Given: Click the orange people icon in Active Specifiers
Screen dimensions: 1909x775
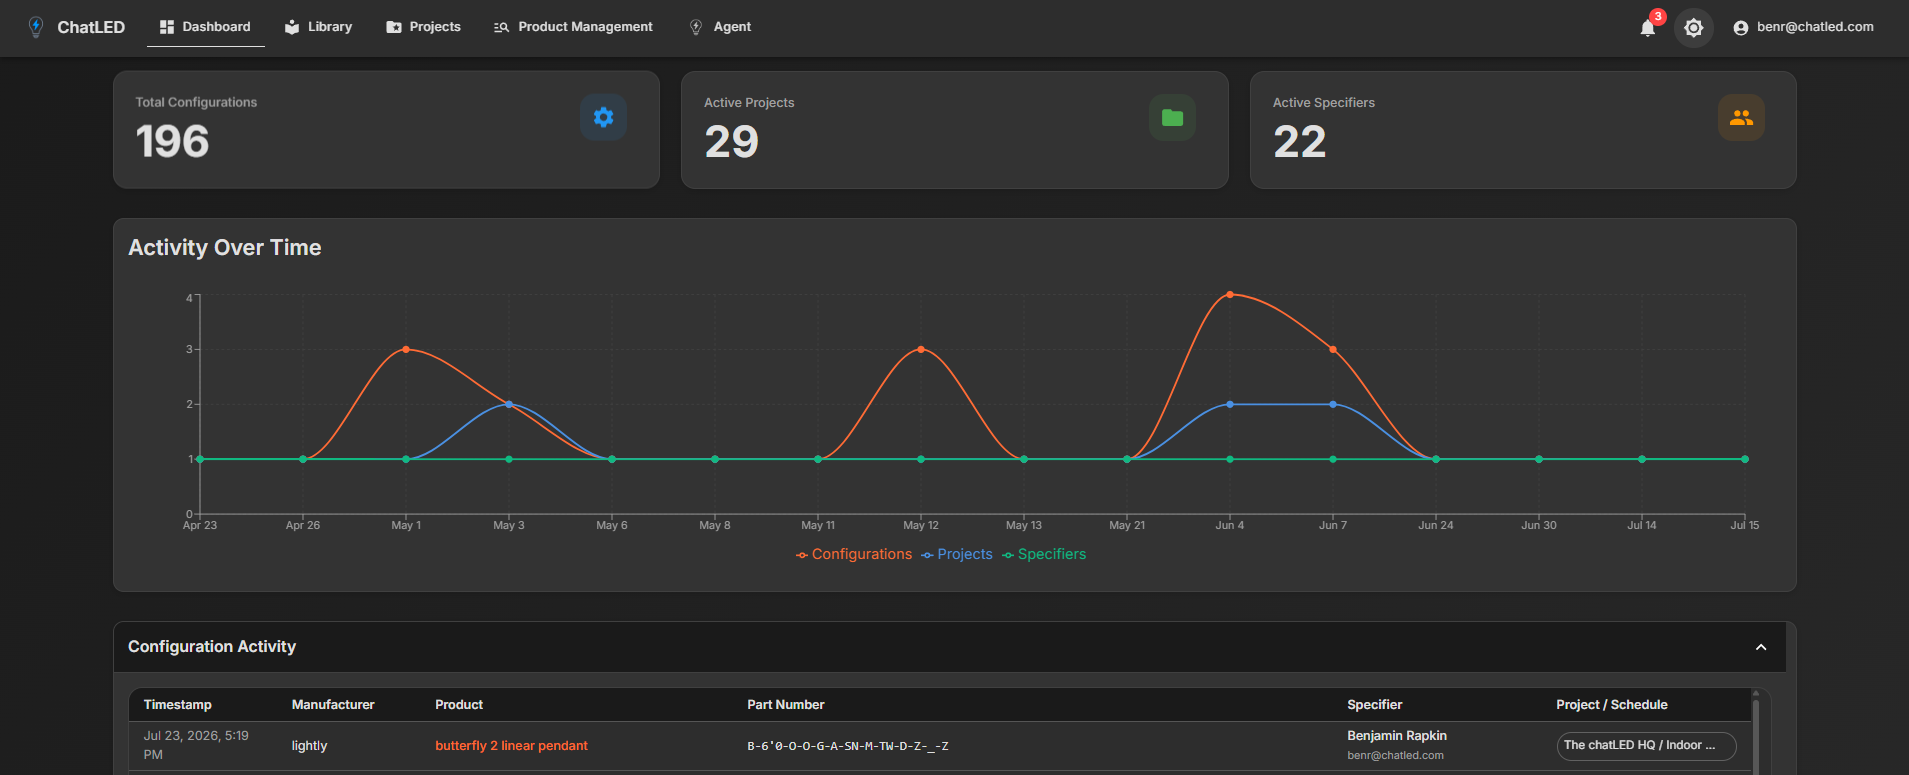Looking at the screenshot, I should click(1741, 117).
